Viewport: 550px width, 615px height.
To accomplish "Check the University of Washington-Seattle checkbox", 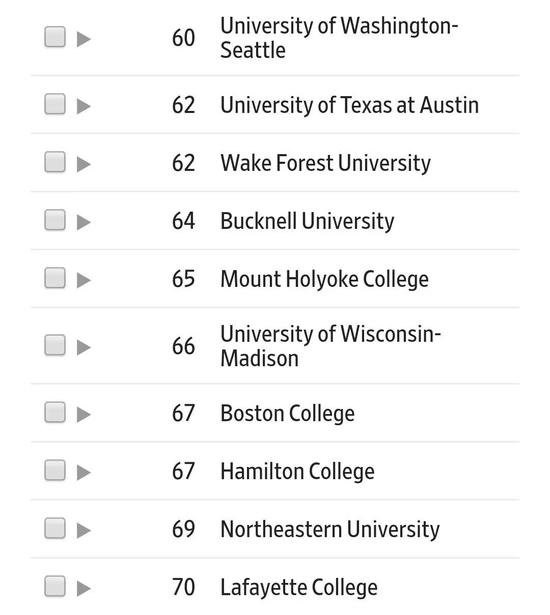I will pos(55,37).
